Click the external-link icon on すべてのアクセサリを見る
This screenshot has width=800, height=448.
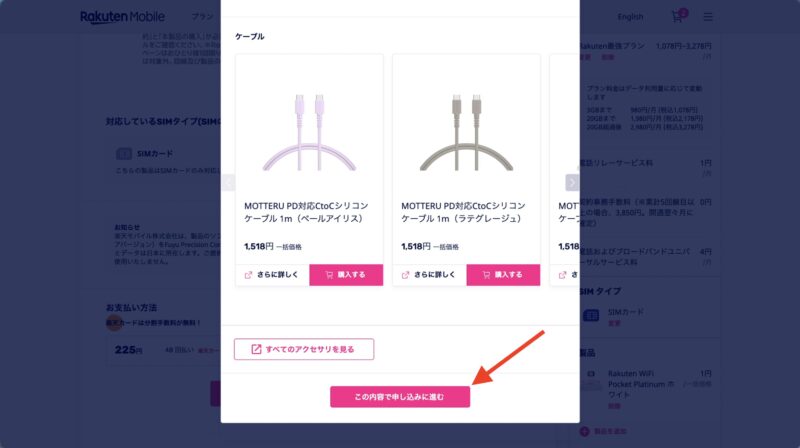(256, 349)
